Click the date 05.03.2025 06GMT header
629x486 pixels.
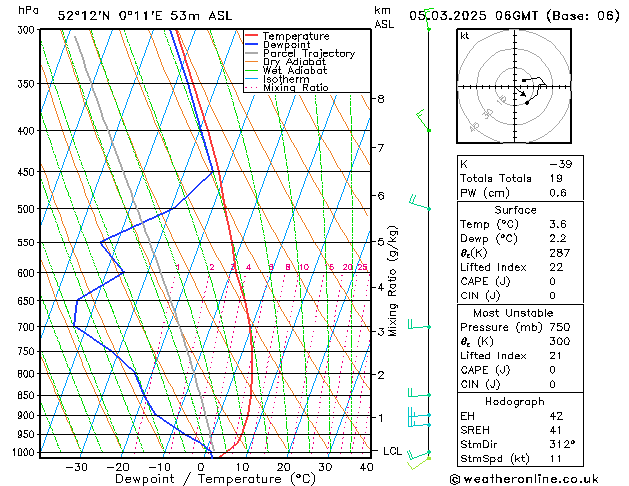pos(514,16)
